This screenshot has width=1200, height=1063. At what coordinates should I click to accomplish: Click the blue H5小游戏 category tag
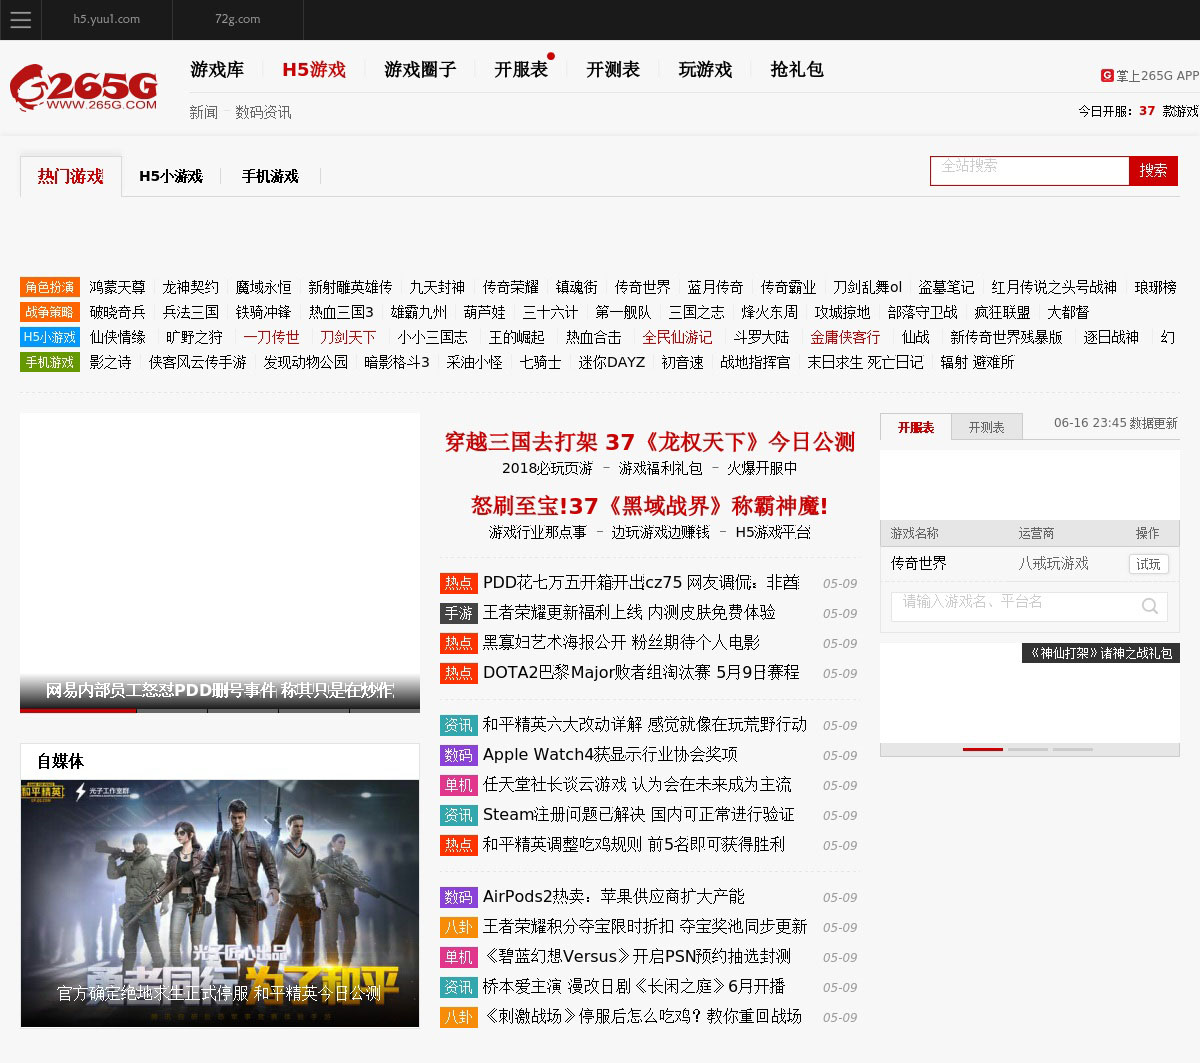click(x=50, y=337)
